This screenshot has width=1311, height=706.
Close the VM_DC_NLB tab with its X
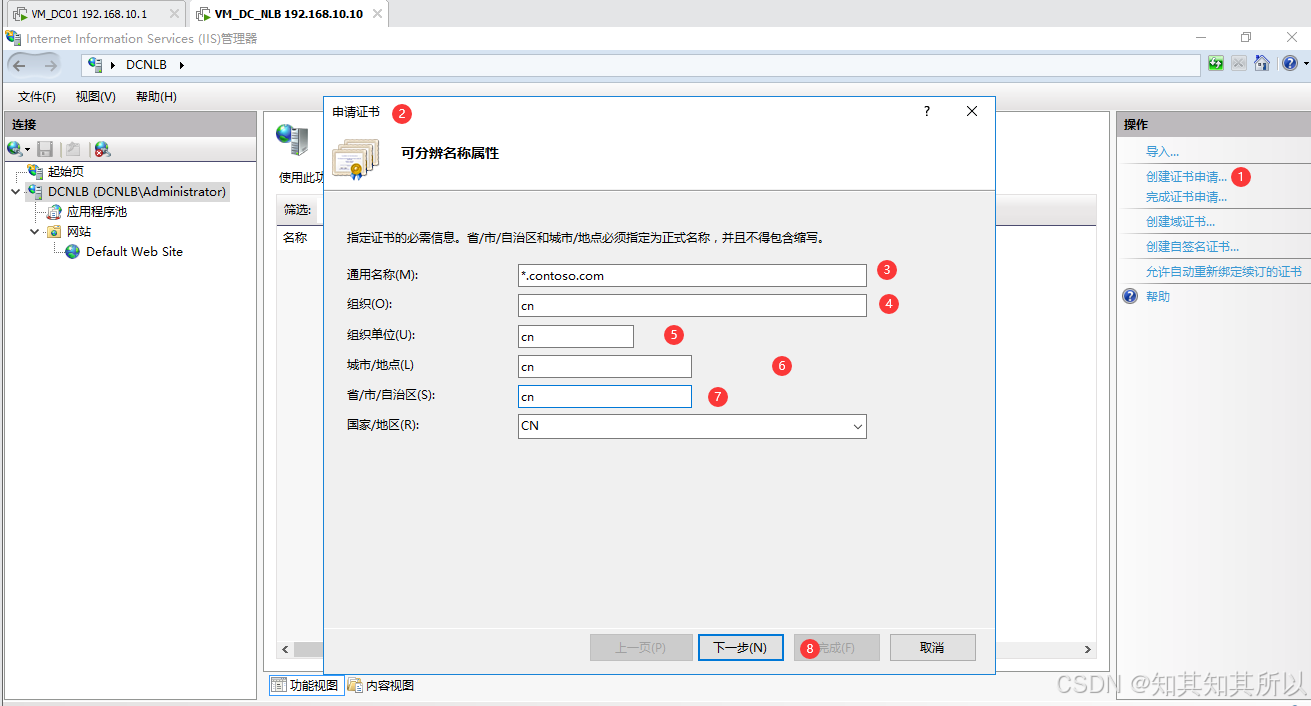point(377,14)
